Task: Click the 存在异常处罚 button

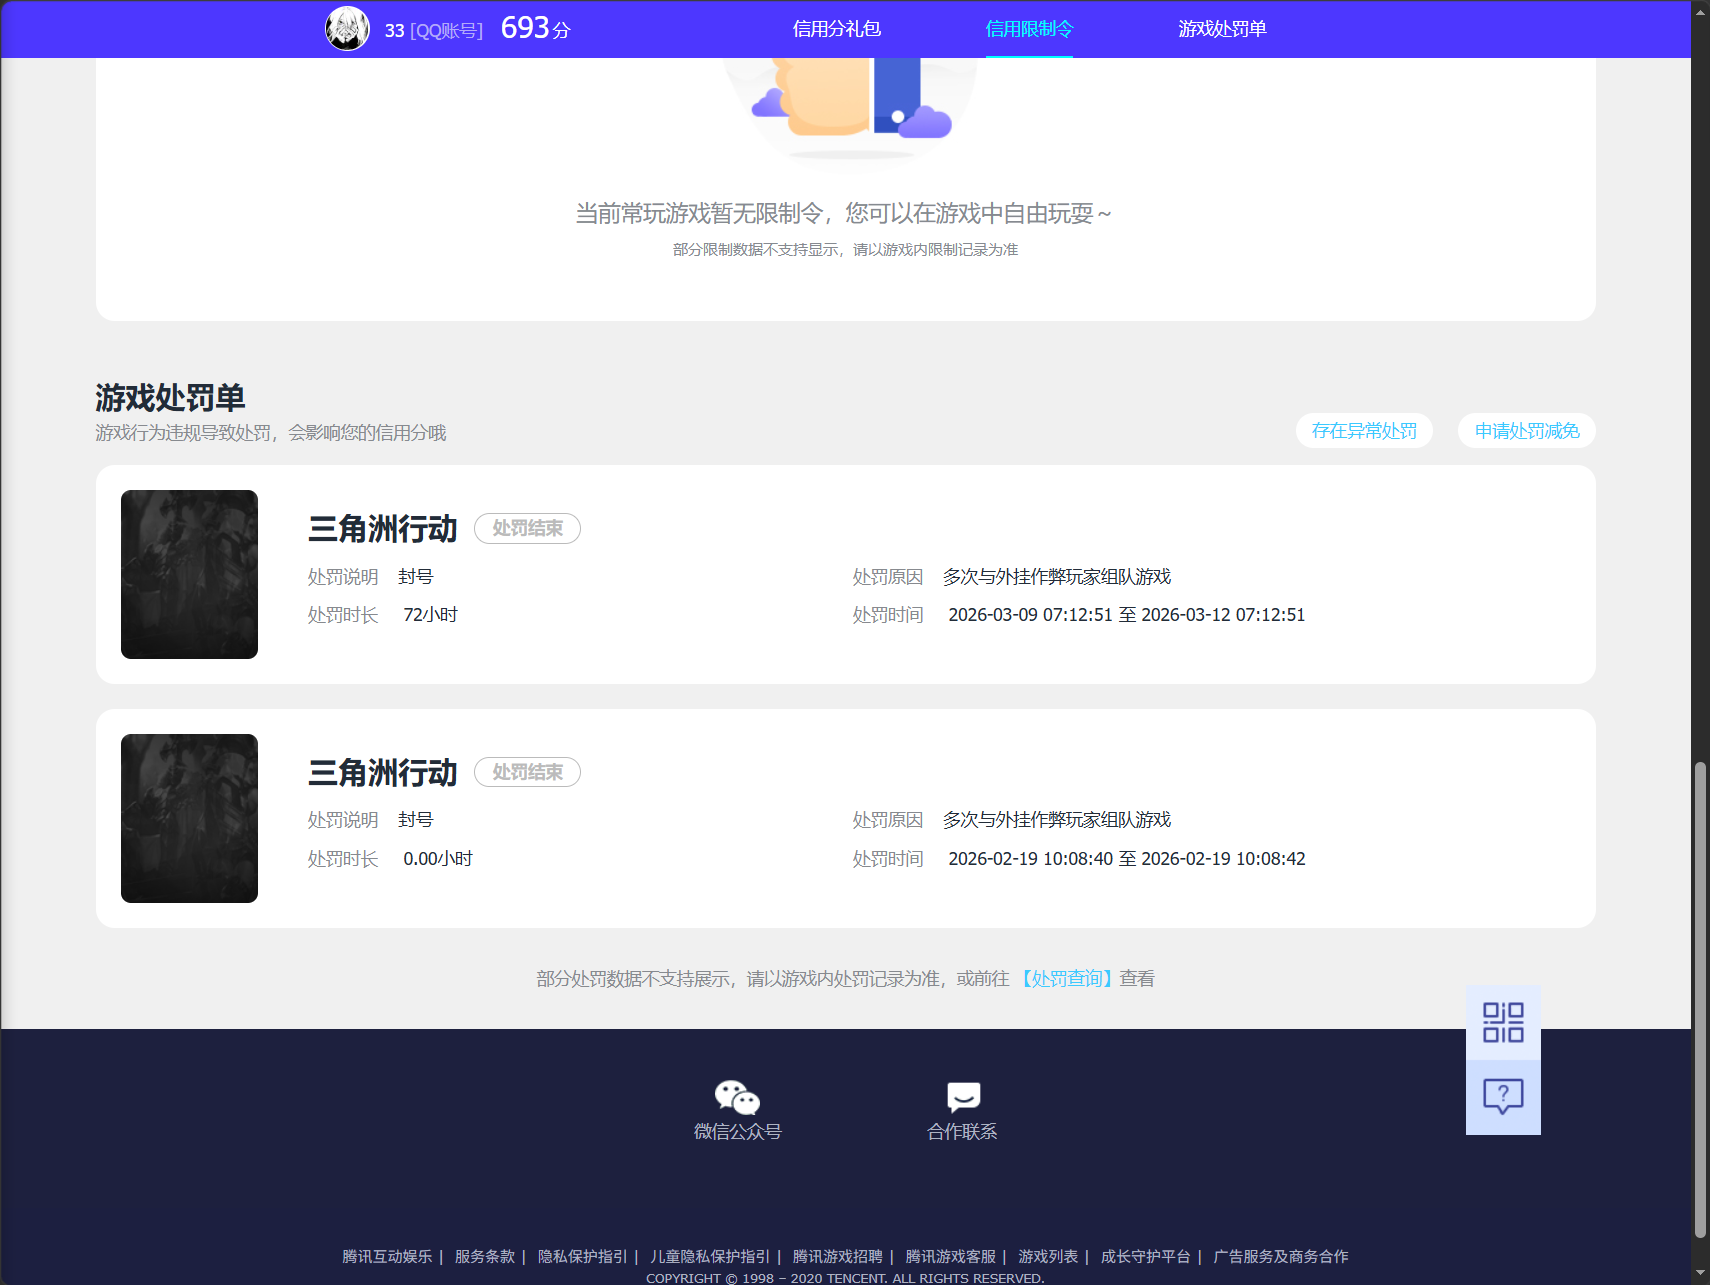Action: point(1364,431)
